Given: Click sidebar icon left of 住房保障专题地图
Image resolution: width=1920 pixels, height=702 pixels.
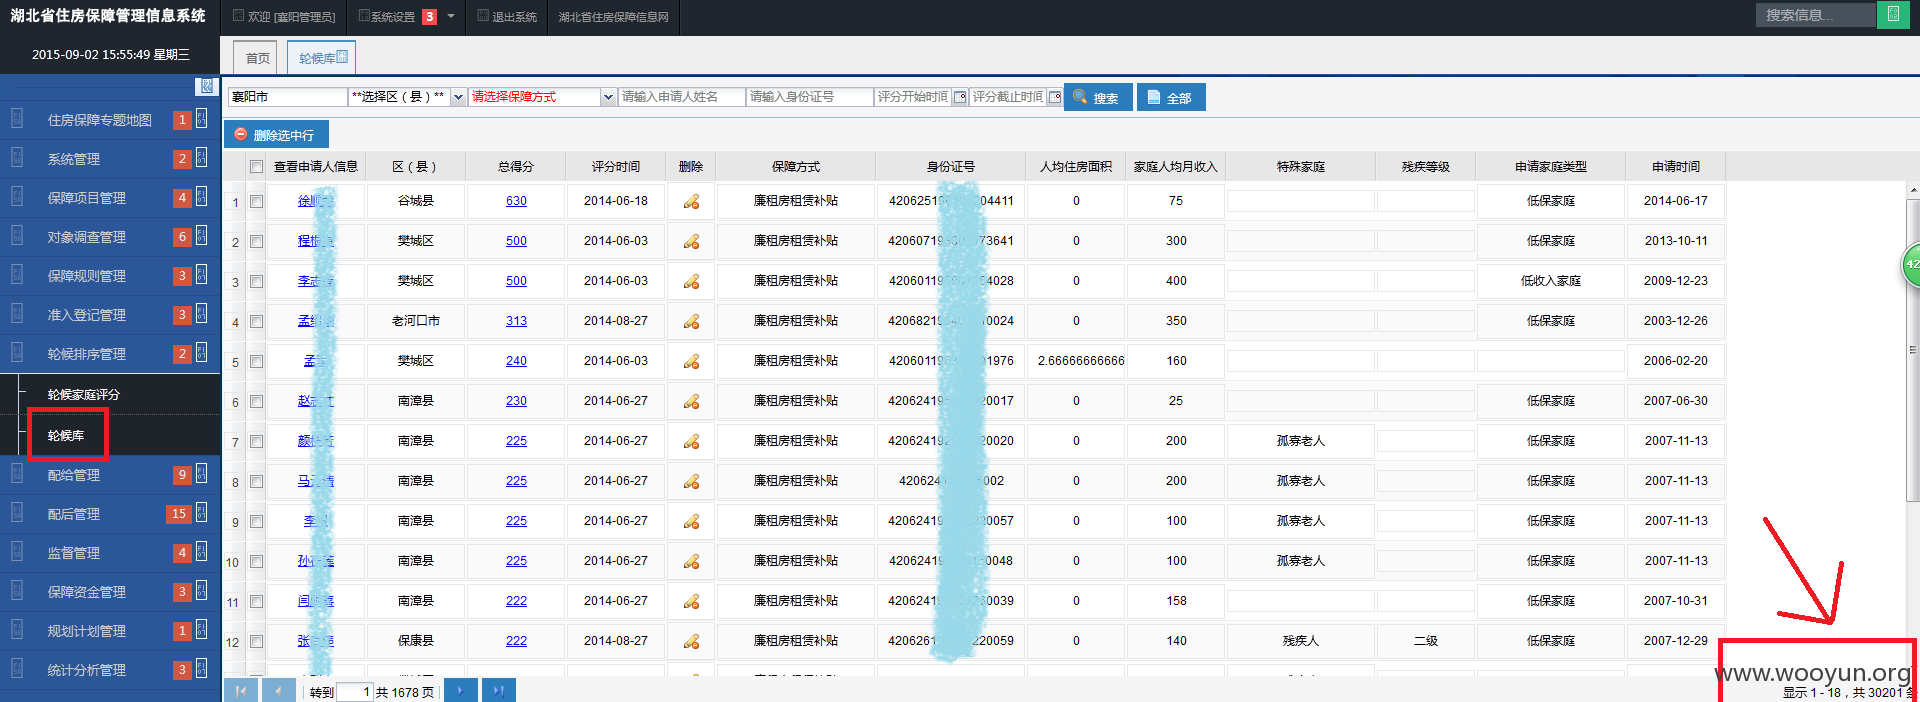Looking at the screenshot, I should coord(17,118).
